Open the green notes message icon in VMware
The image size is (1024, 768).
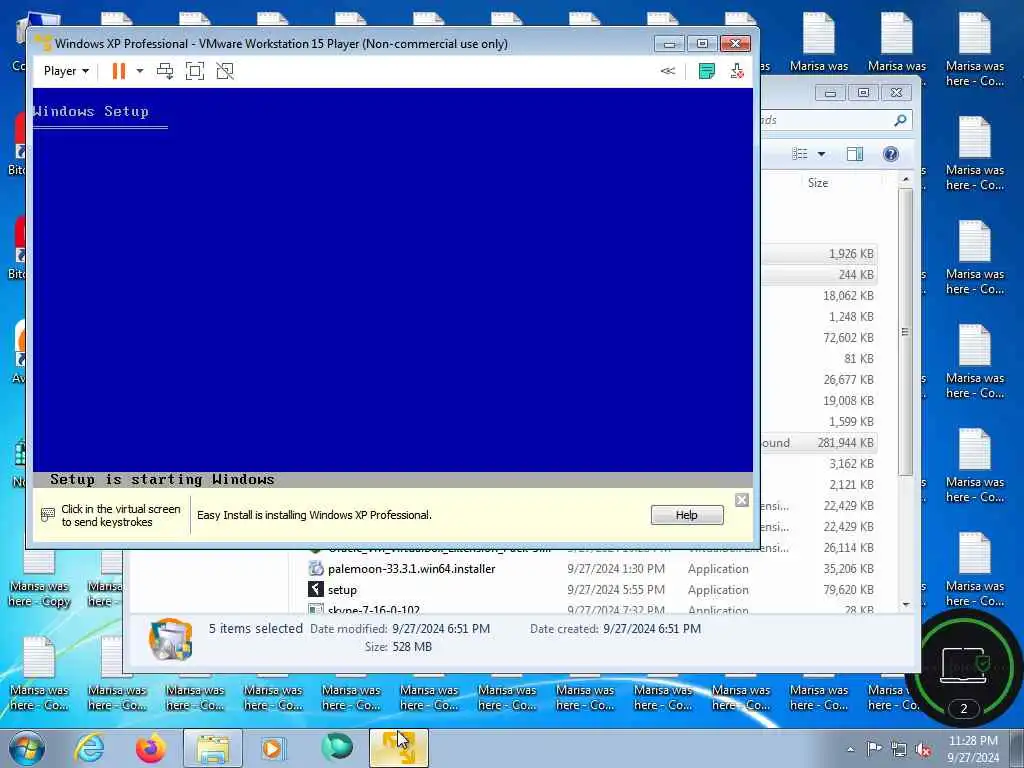(x=706, y=71)
